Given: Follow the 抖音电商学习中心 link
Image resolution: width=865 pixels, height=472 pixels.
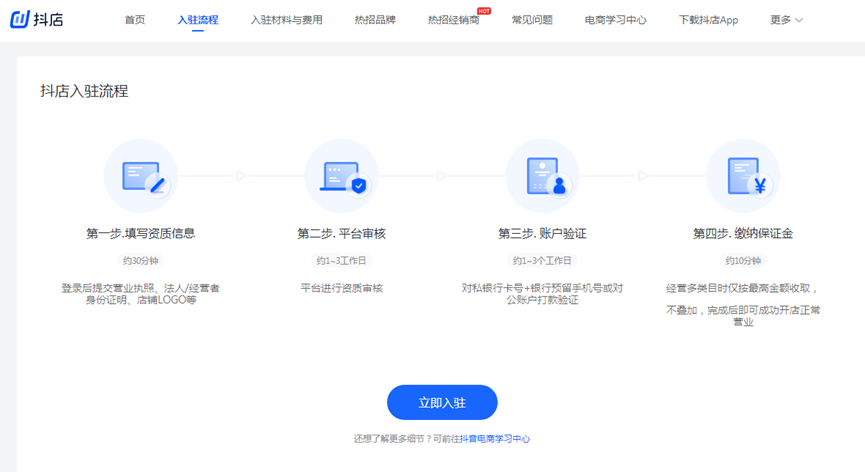Looking at the screenshot, I should [x=495, y=439].
